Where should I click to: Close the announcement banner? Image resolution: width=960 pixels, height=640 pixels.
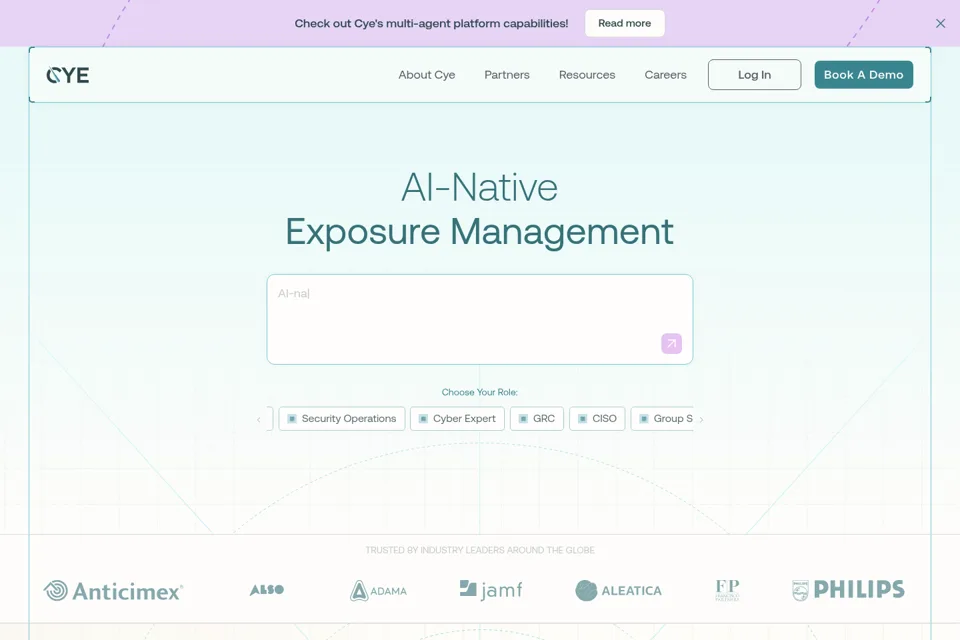[940, 23]
